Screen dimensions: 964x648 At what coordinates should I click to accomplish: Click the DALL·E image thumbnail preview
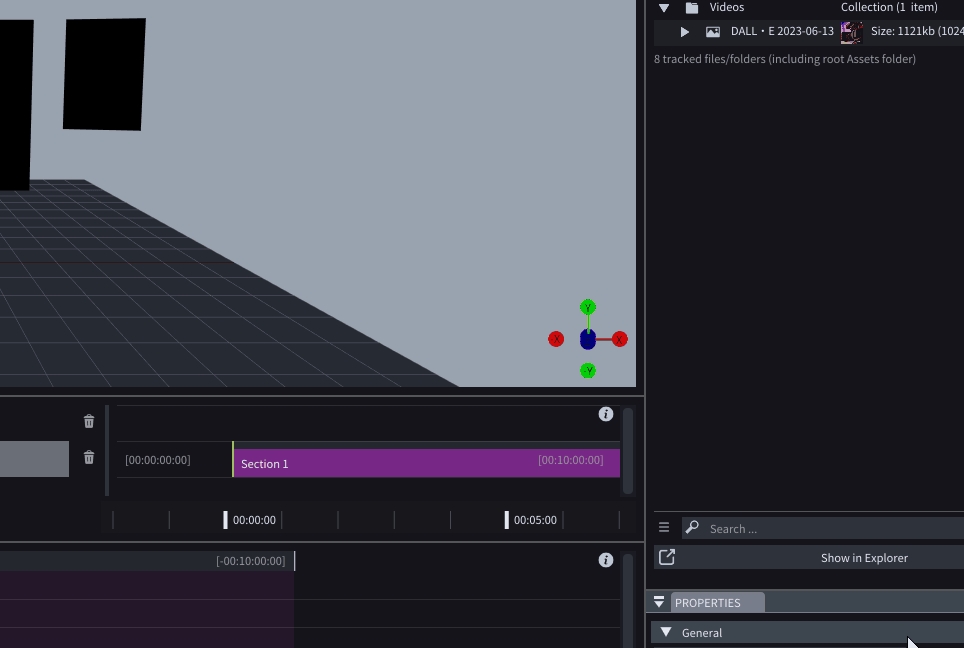852,32
